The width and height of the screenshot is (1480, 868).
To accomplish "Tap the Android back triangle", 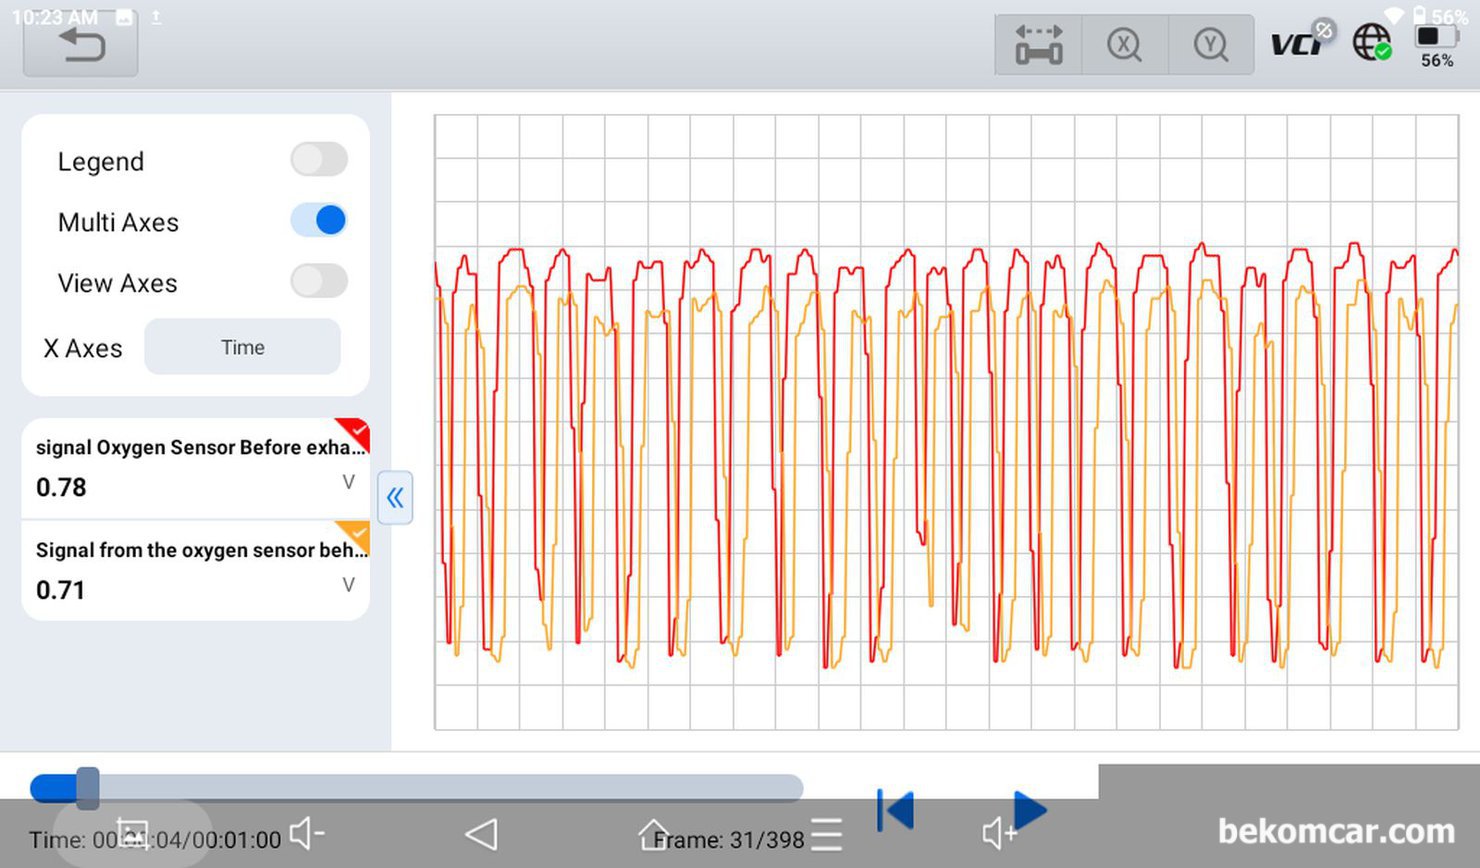I will 481,834.
